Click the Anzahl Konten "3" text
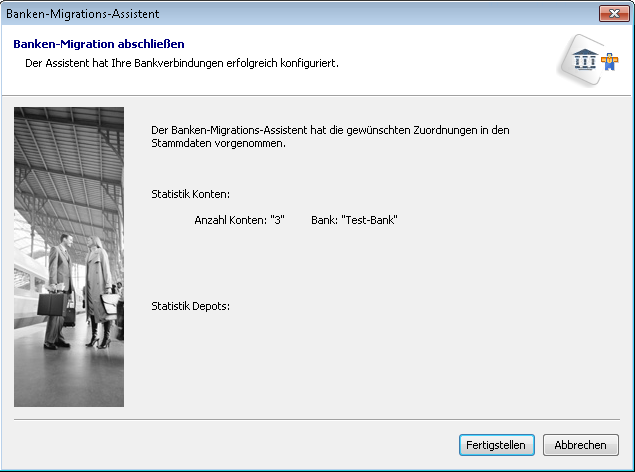The image size is (635, 472). click(239, 220)
